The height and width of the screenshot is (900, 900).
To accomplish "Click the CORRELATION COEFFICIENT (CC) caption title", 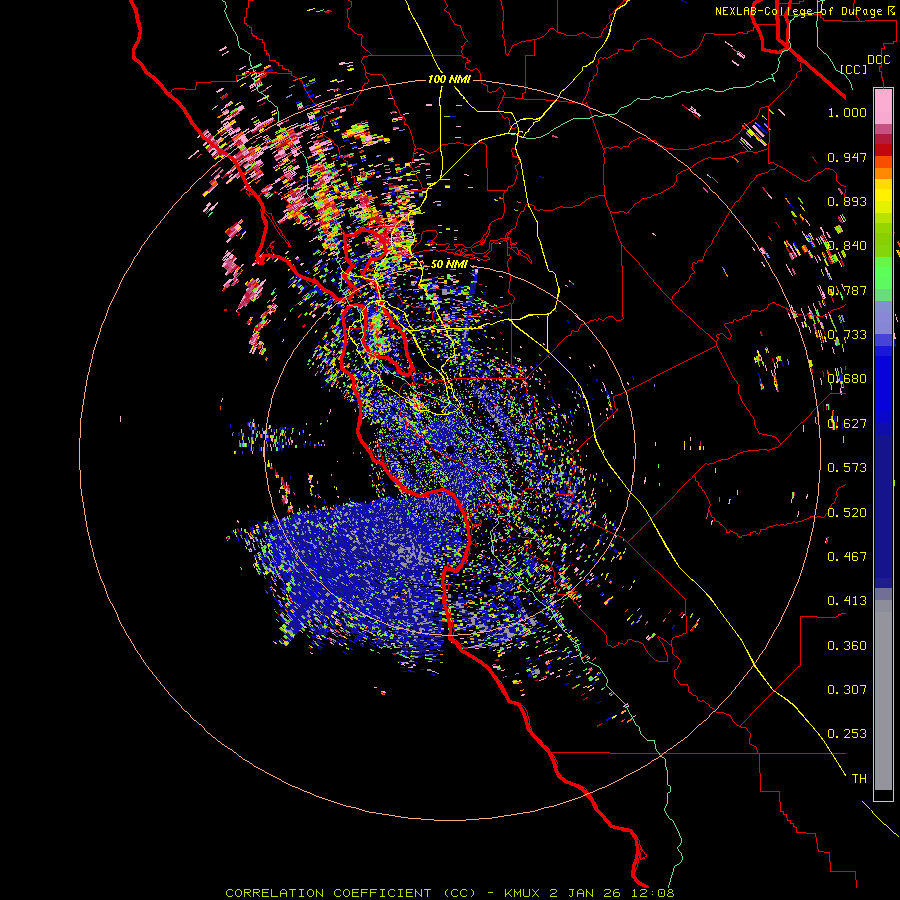I will (x=351, y=893).
